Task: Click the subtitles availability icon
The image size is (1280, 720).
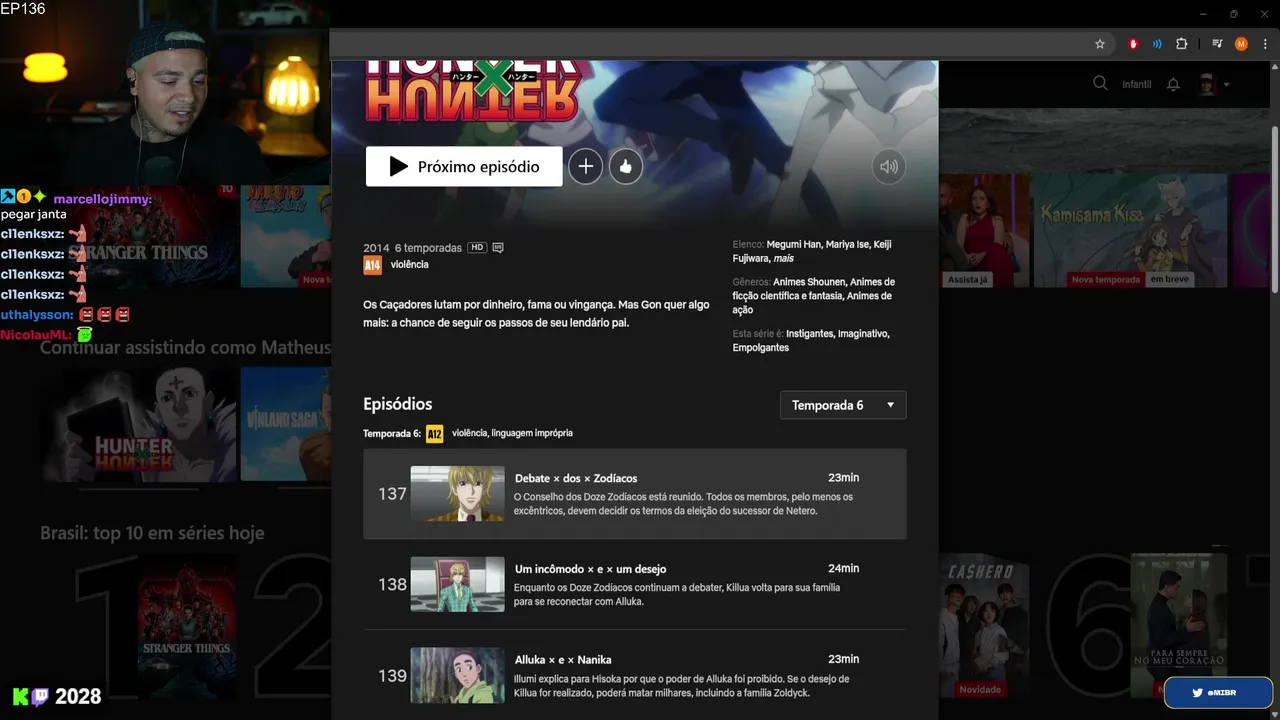Action: click(499, 247)
